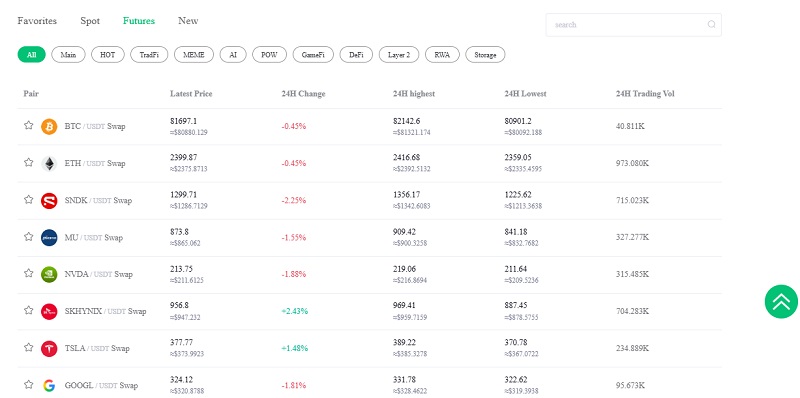Filter by AI category

(233, 55)
